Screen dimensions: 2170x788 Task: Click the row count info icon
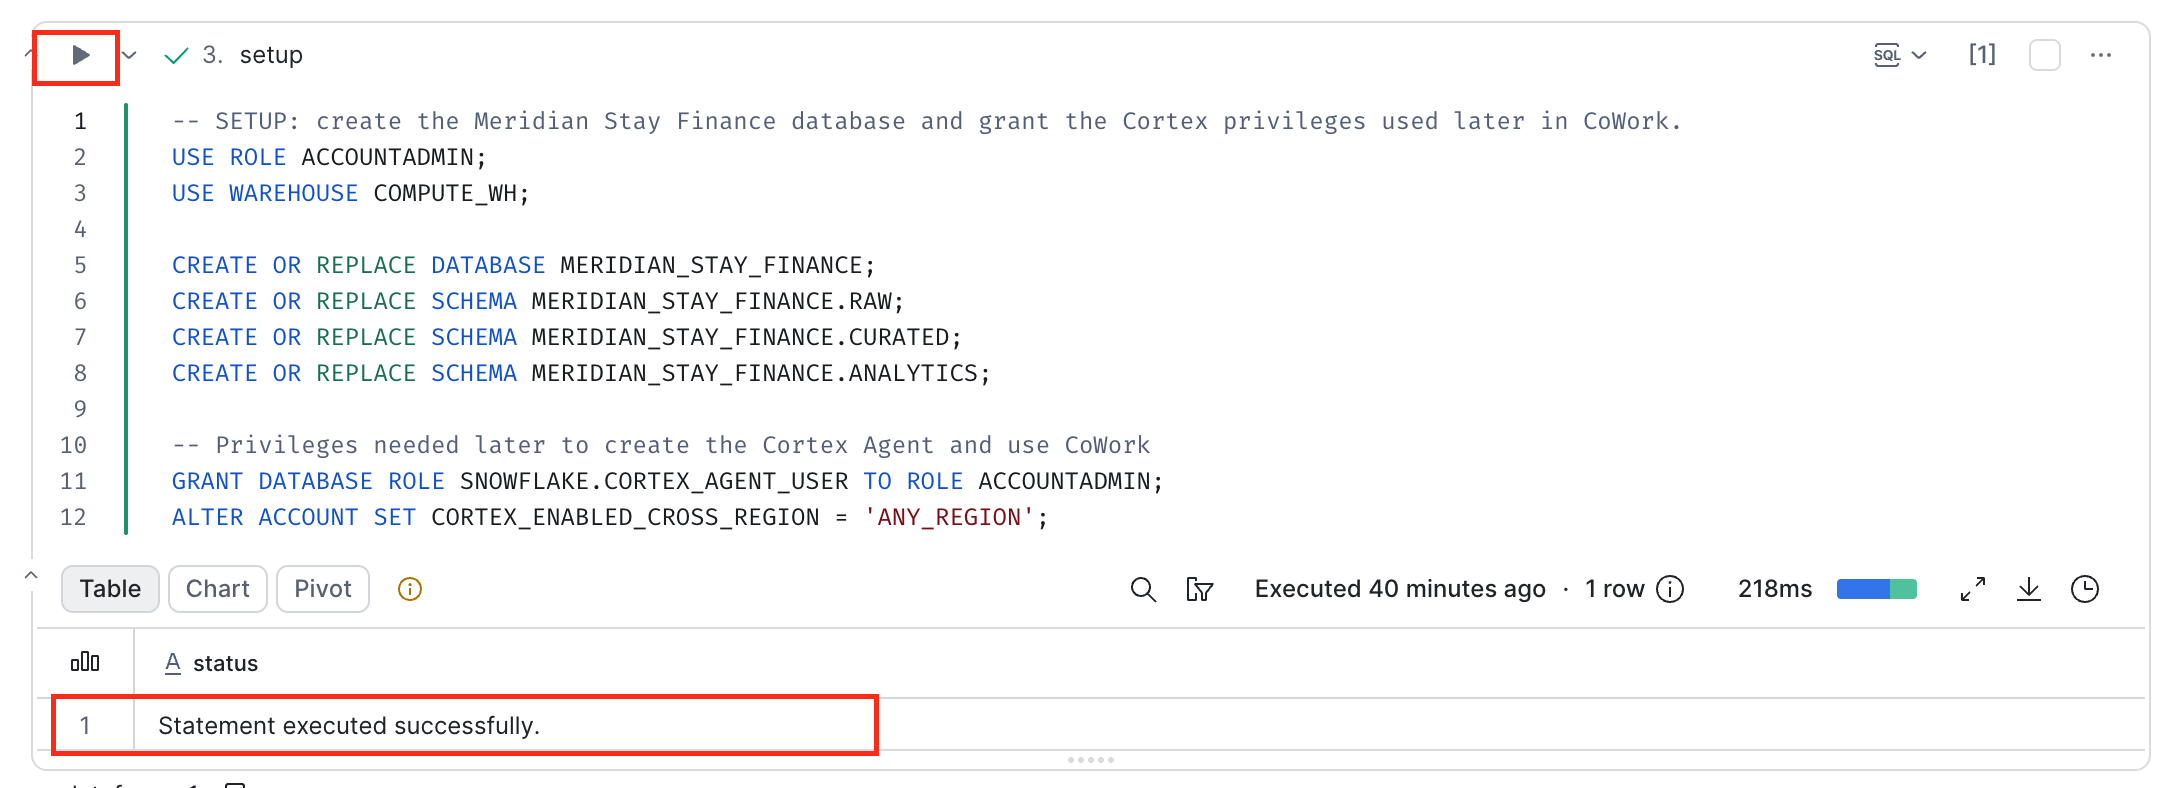[x=1670, y=589]
